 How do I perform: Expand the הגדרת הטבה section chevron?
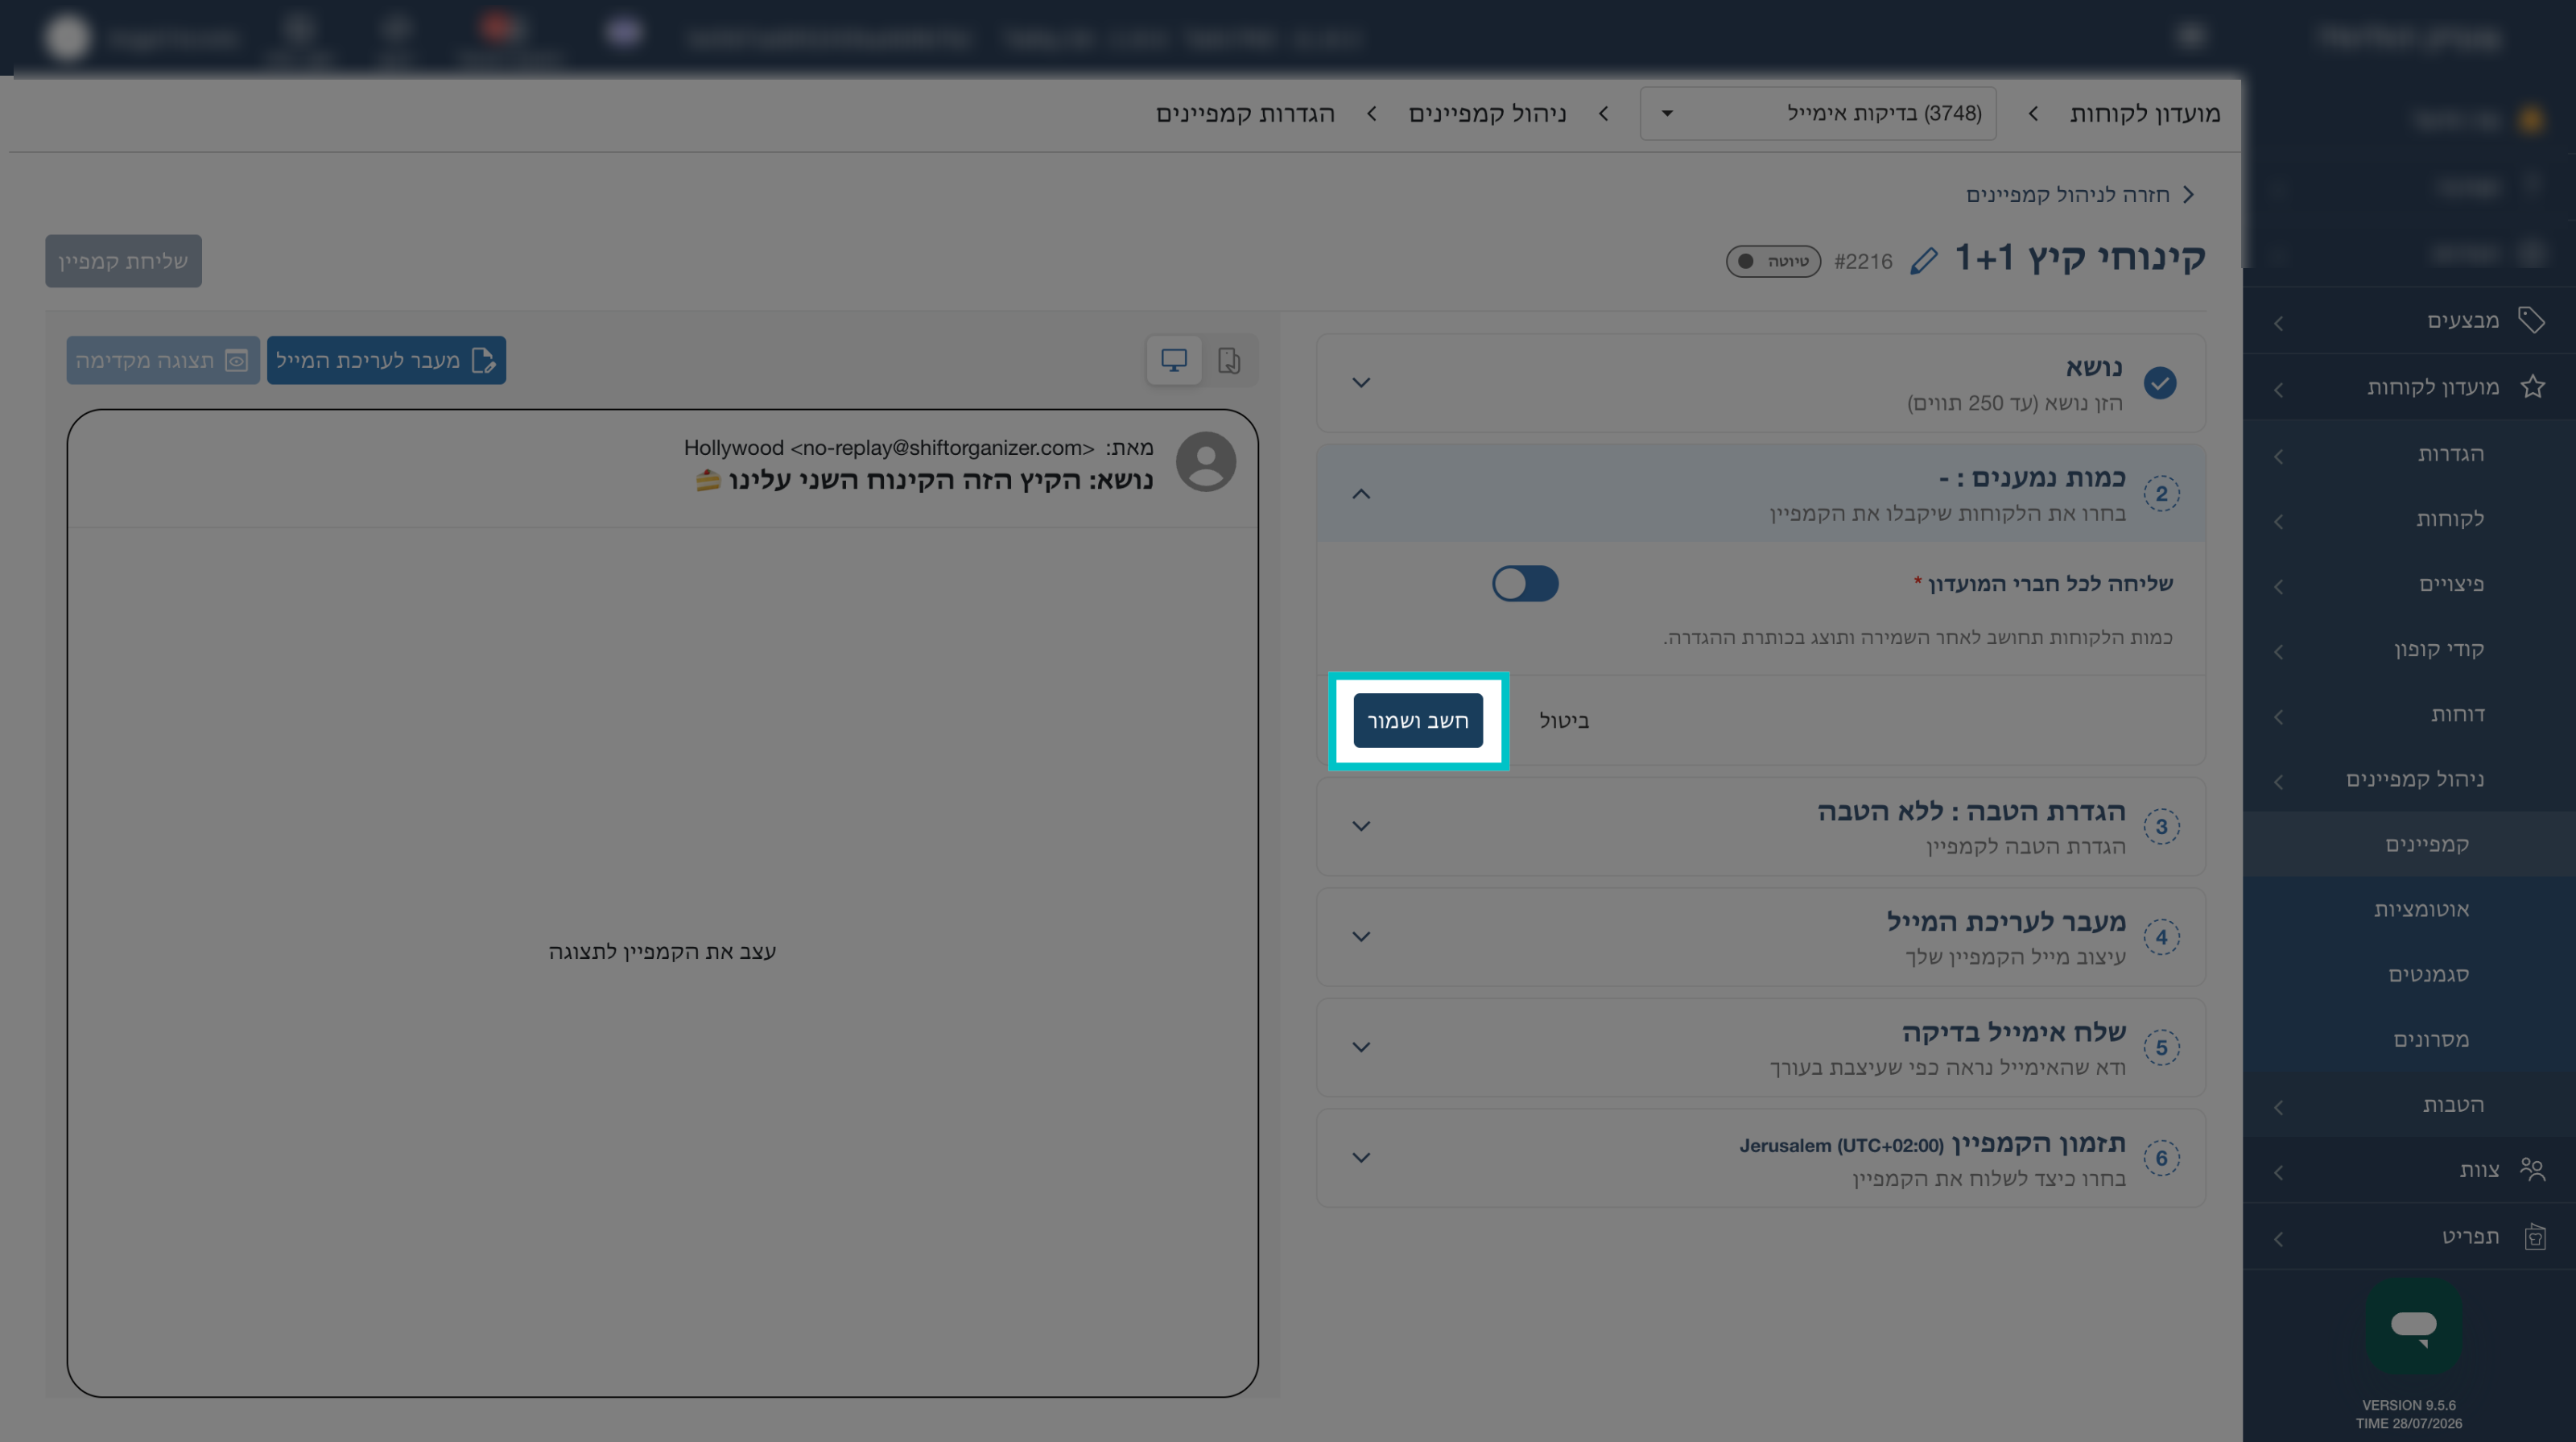[x=1361, y=825]
